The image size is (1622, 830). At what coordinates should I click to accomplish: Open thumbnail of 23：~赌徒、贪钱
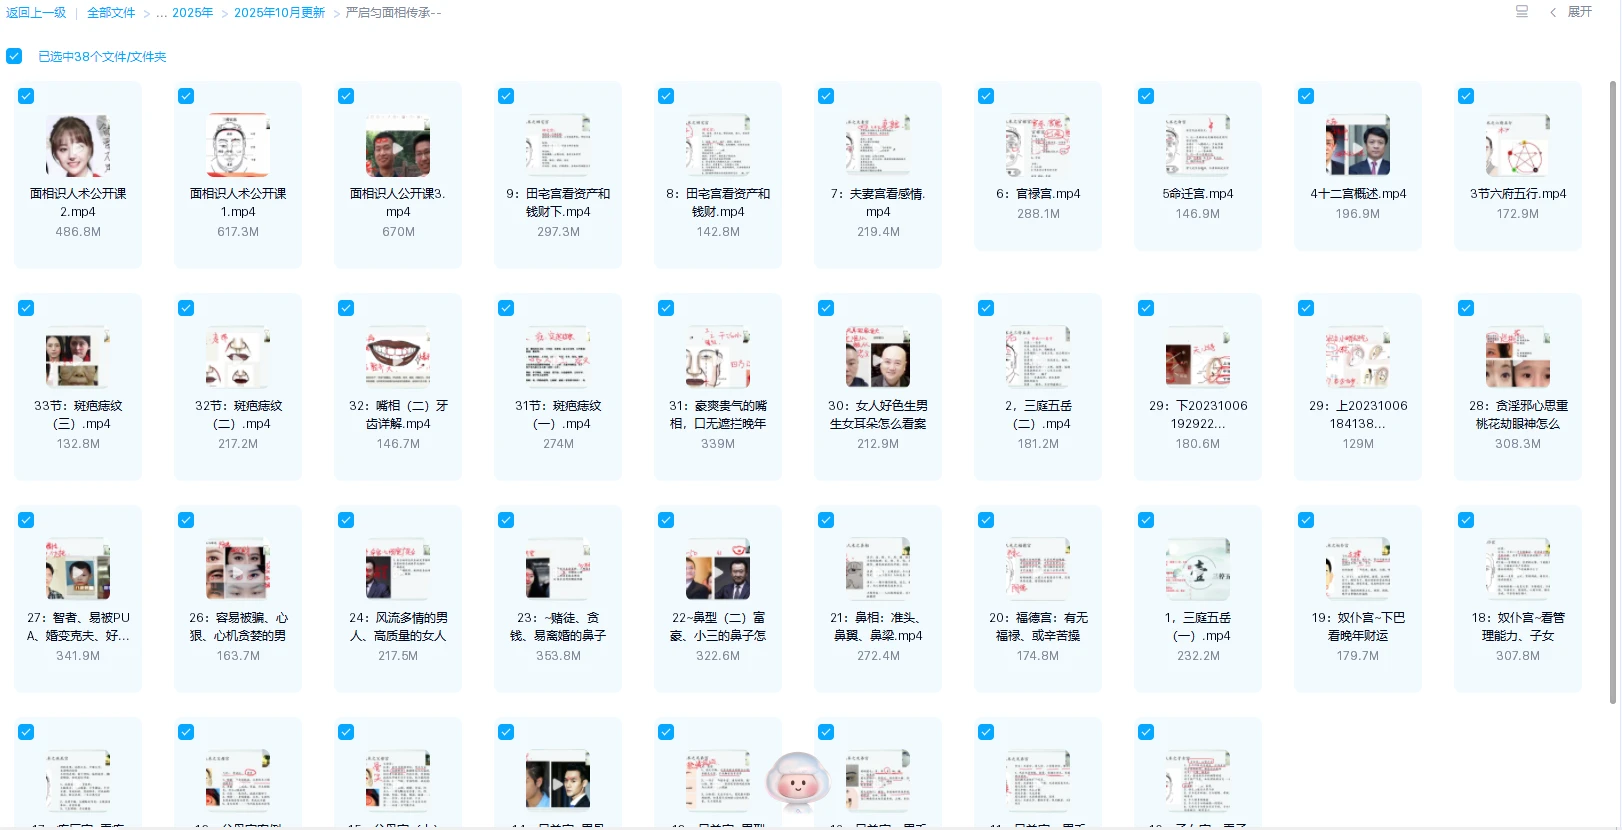click(x=558, y=570)
